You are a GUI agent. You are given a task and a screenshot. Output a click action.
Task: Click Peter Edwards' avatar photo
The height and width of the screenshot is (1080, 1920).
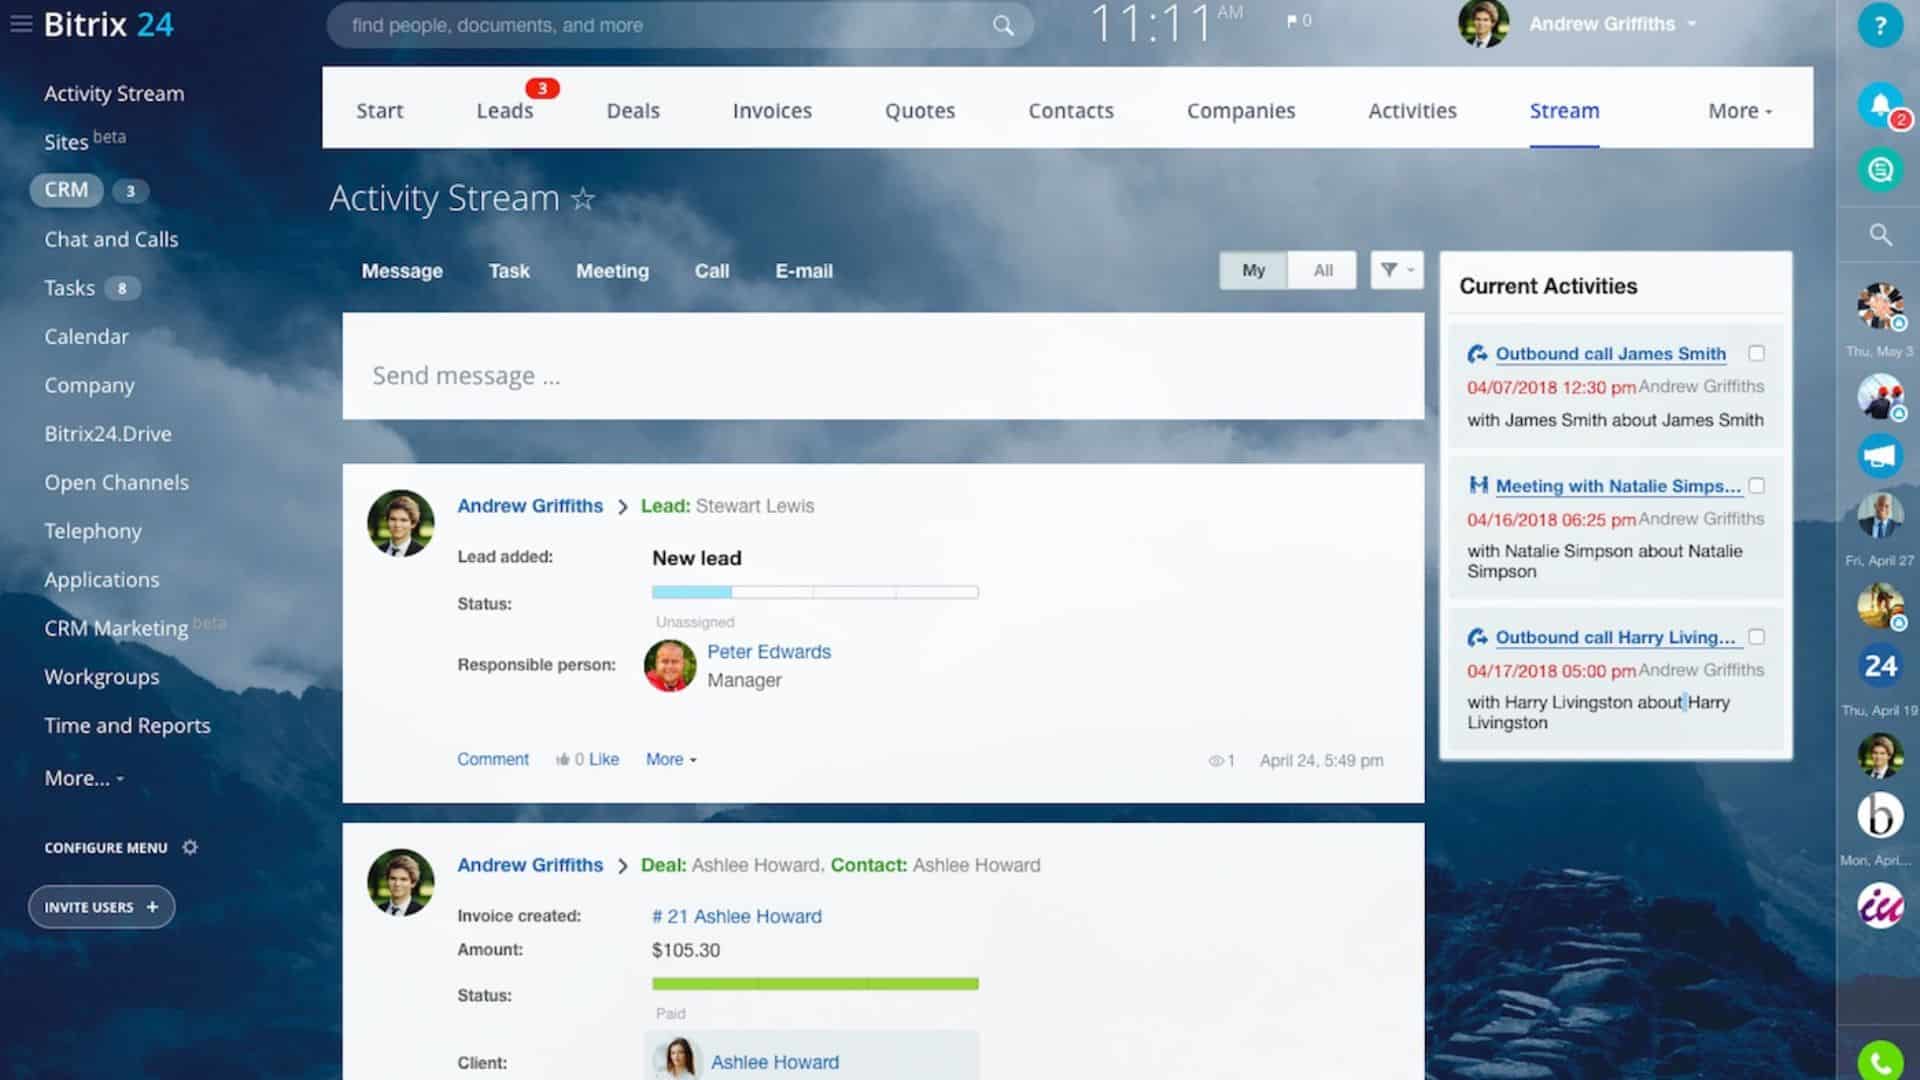point(670,666)
